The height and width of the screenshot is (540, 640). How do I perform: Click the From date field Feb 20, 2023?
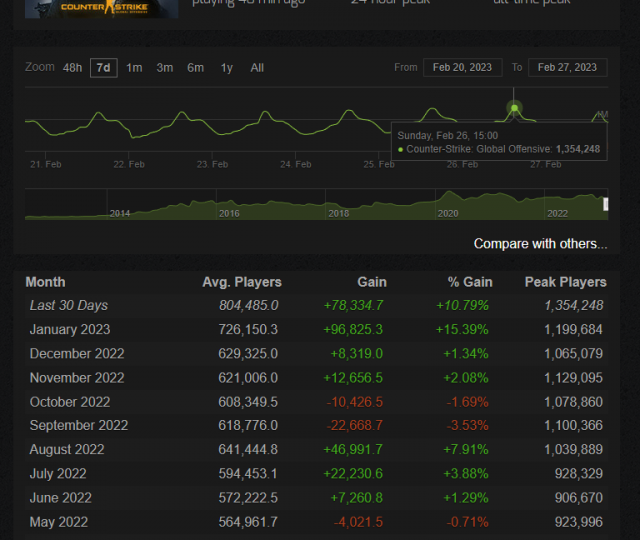click(x=462, y=68)
